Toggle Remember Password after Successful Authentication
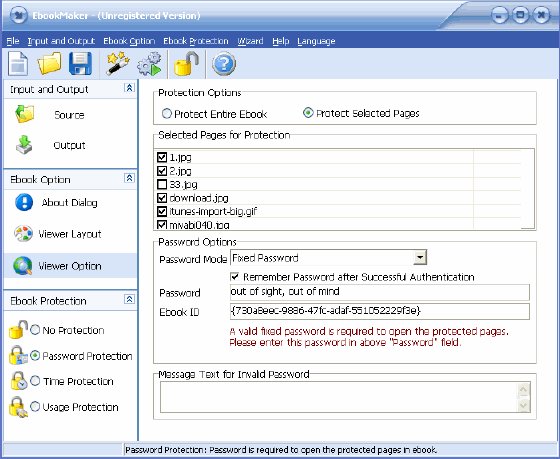This screenshot has width=560, height=459. coord(235,276)
